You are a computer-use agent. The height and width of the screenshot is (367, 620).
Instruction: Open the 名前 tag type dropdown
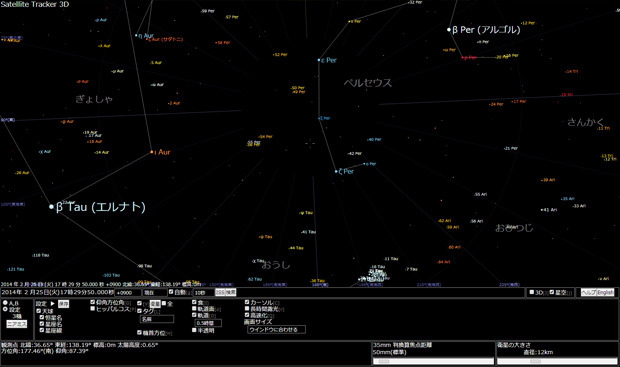tap(157, 319)
